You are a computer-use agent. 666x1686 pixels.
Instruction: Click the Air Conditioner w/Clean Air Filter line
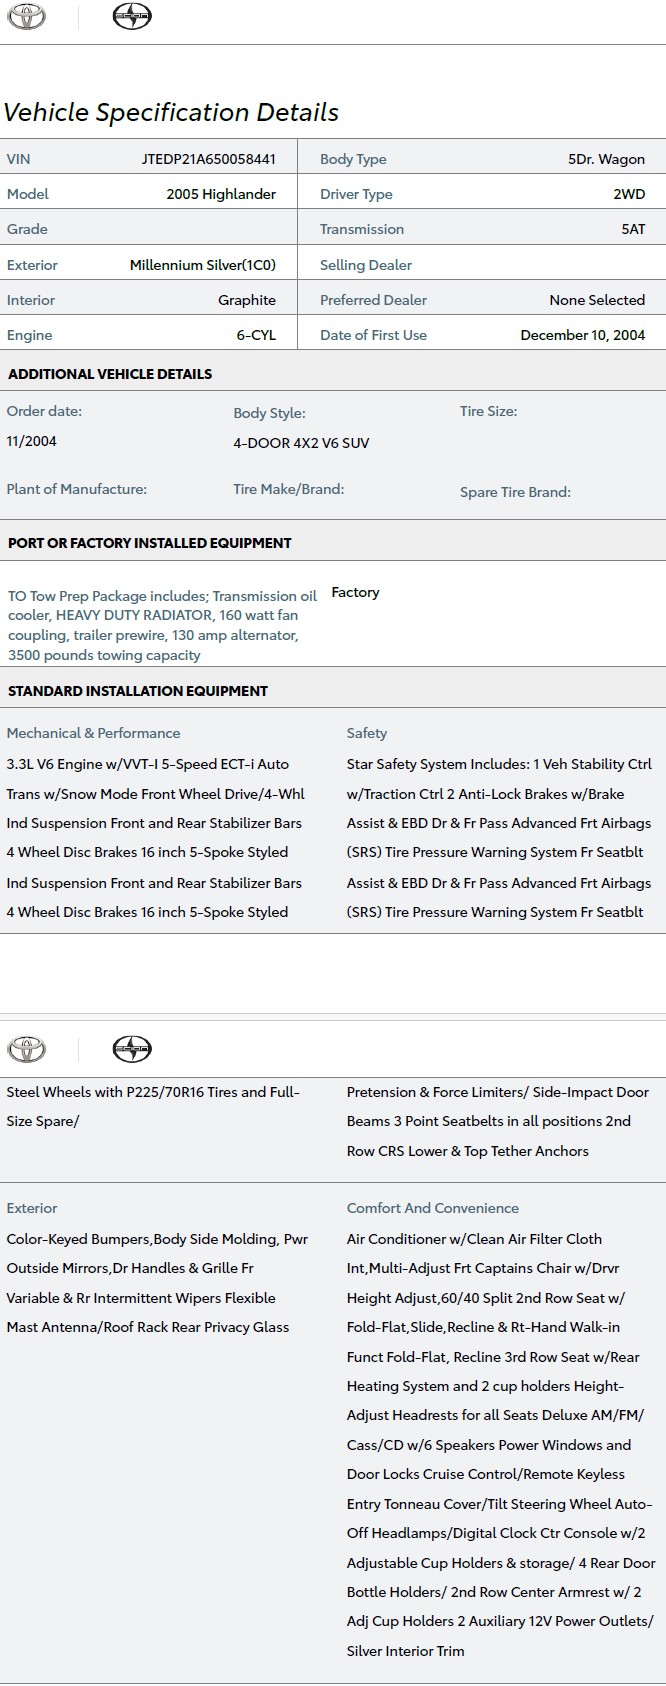(x=474, y=1239)
